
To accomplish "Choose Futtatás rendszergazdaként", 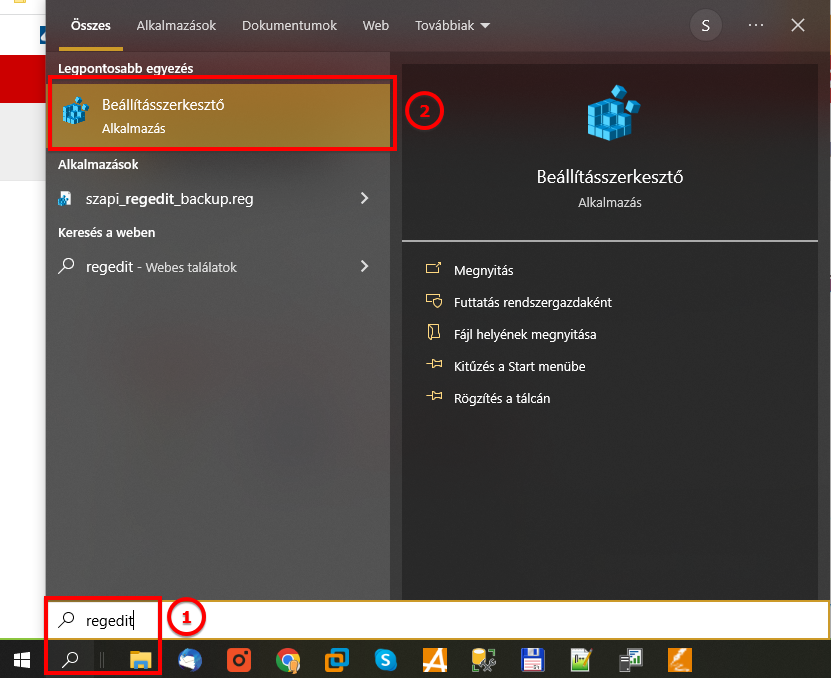I will (532, 302).
